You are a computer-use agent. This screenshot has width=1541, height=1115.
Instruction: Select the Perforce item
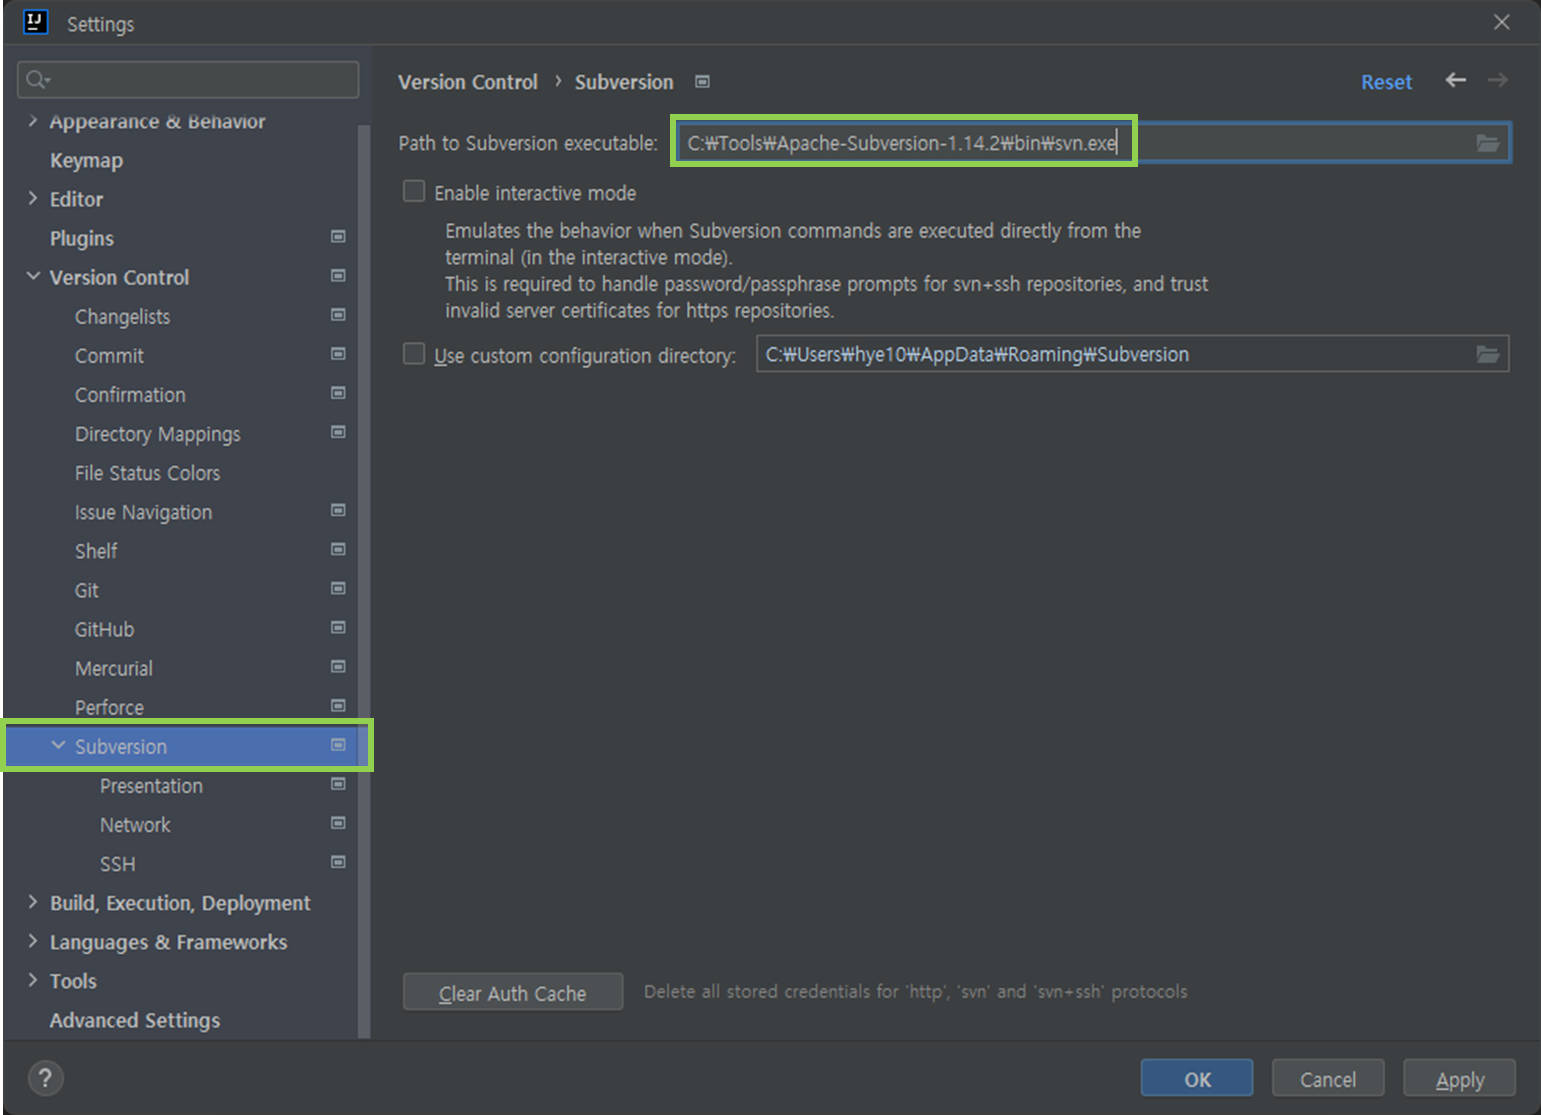(x=109, y=707)
